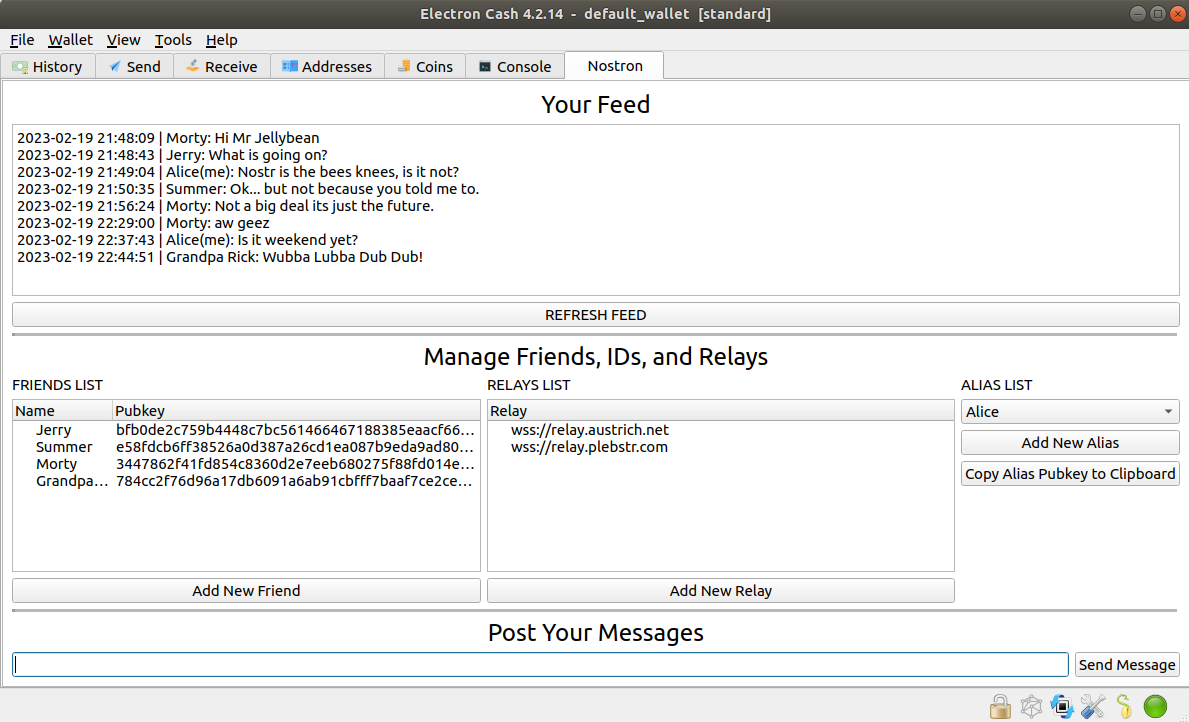Focus the message input field
The width and height of the screenshot is (1189, 722).
(x=541, y=665)
